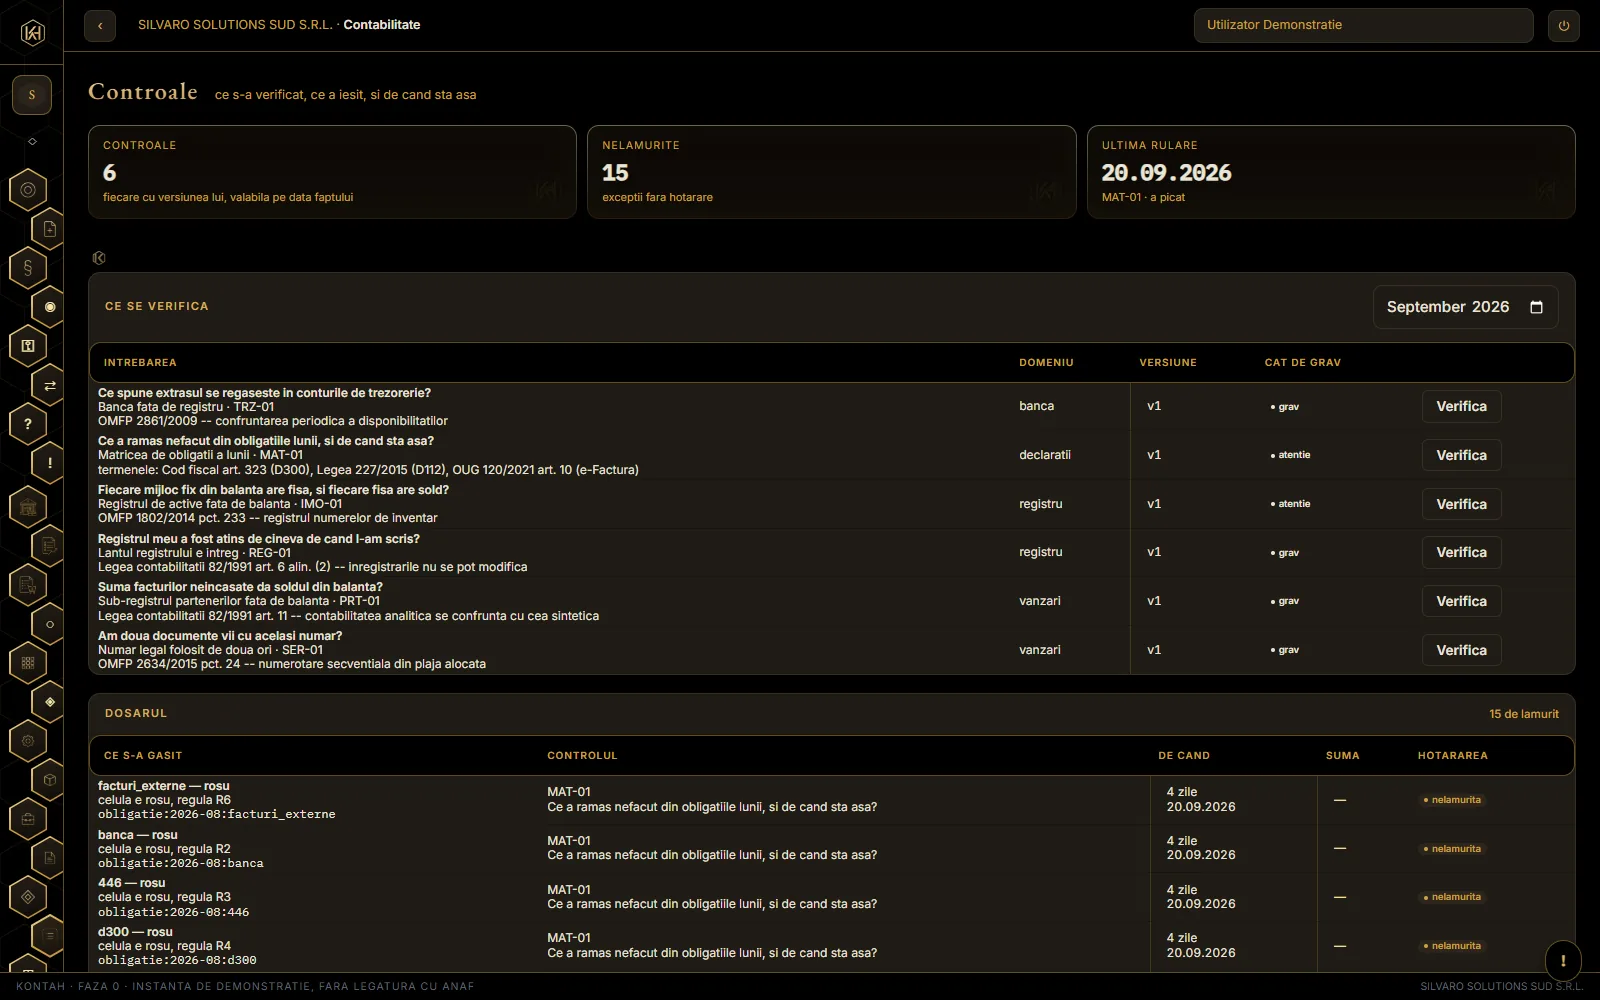Open the gear settings hexagon in sidebar

[28, 741]
